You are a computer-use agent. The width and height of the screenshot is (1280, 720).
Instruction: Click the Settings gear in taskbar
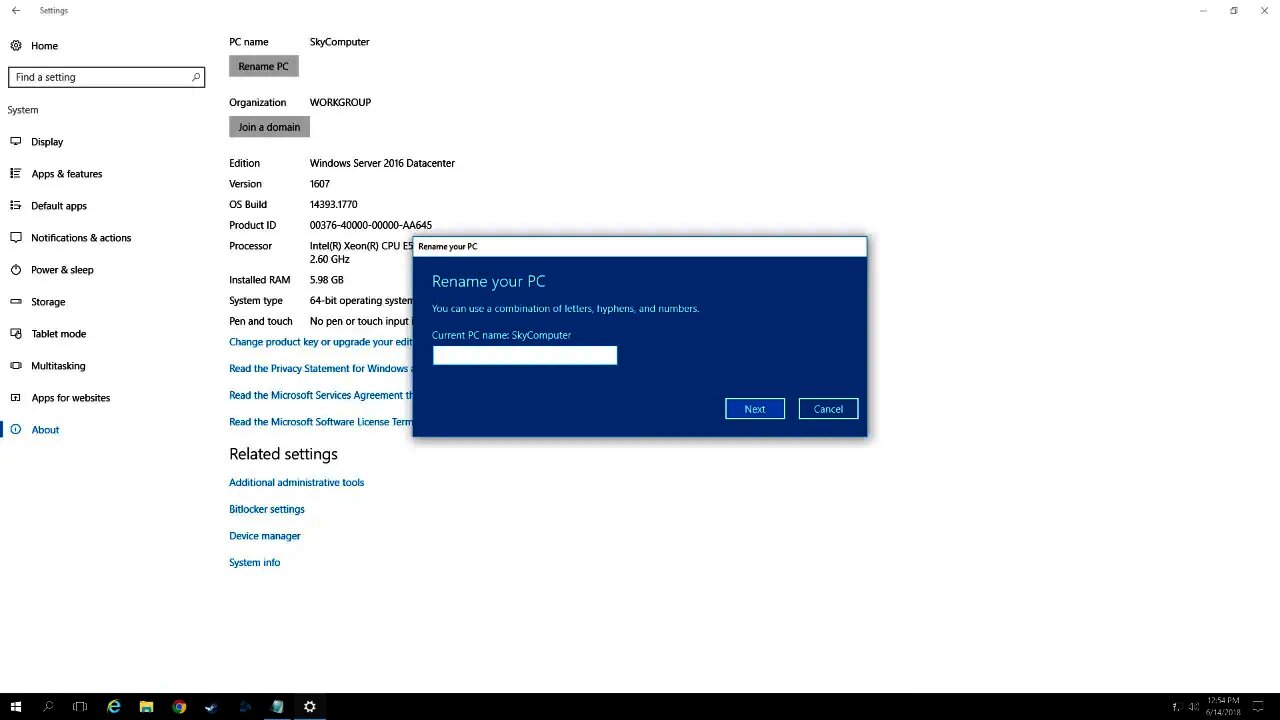[x=310, y=707]
